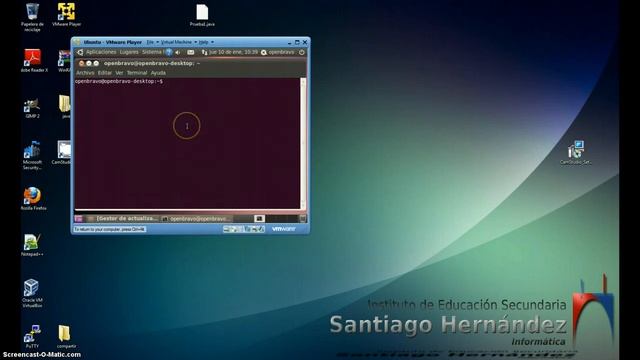Click the VMware Player title bar icon
The width and height of the screenshot is (640, 360).
[77, 42]
